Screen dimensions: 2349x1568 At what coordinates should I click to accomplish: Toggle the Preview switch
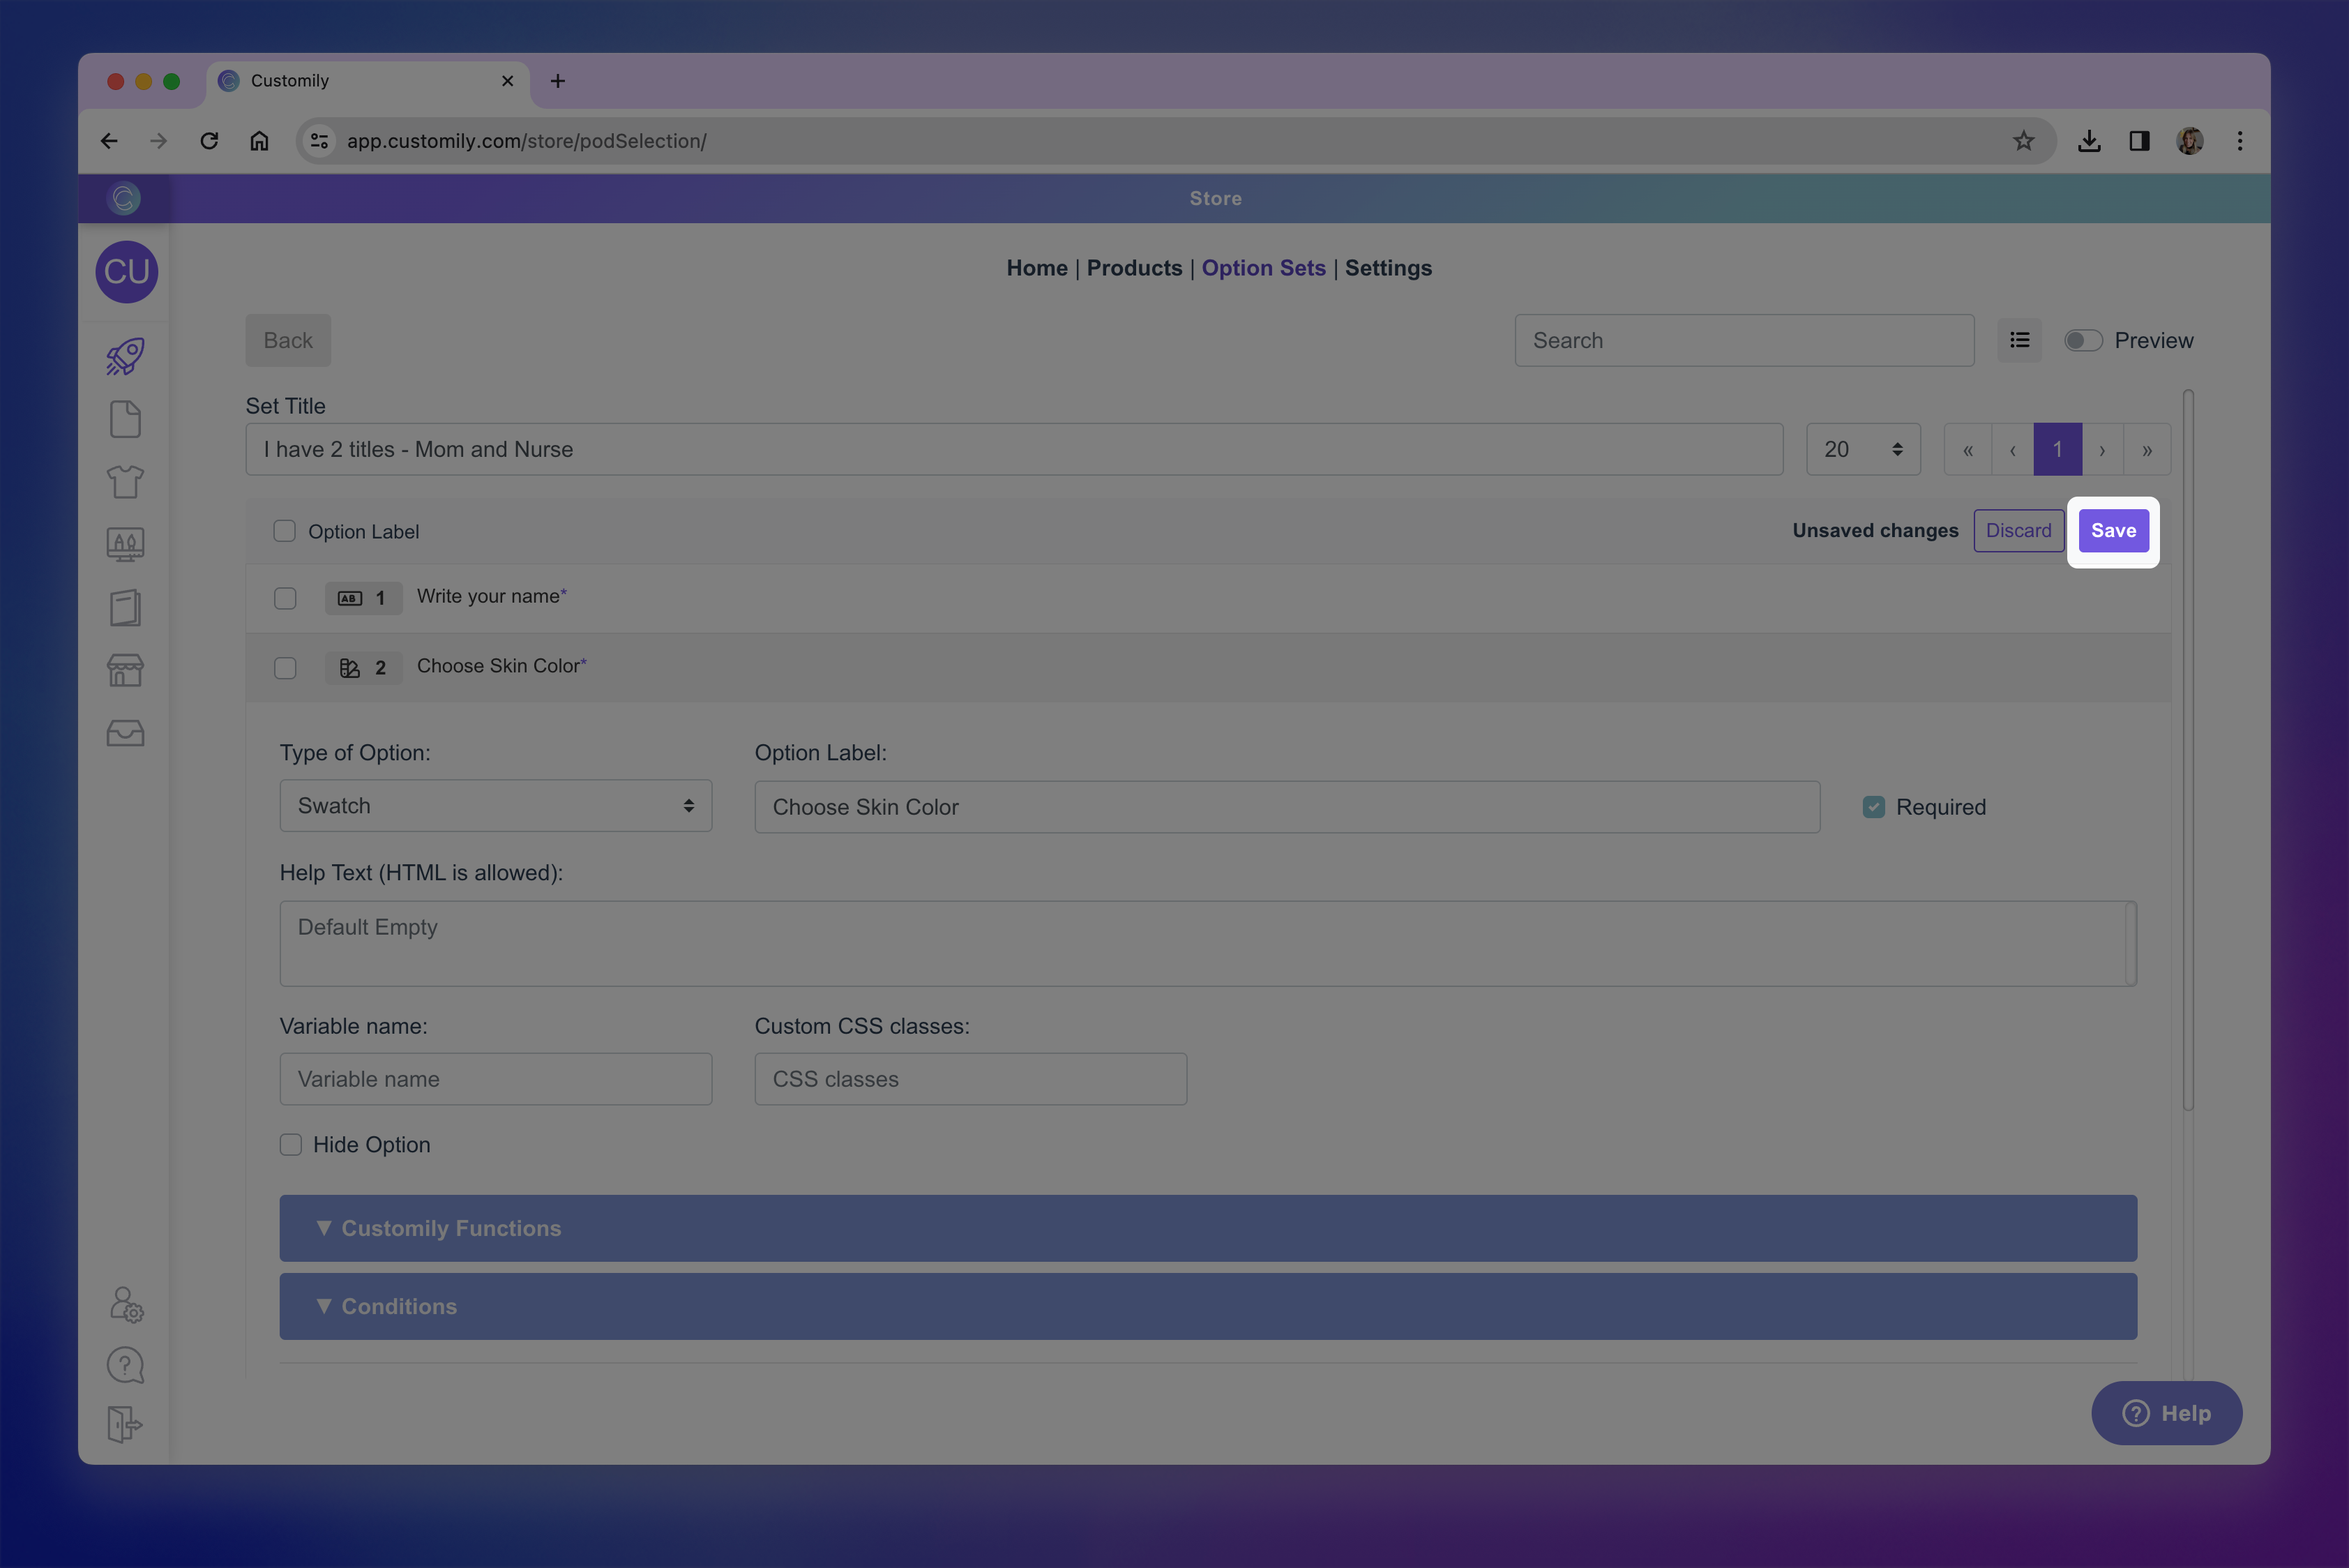tap(2083, 340)
